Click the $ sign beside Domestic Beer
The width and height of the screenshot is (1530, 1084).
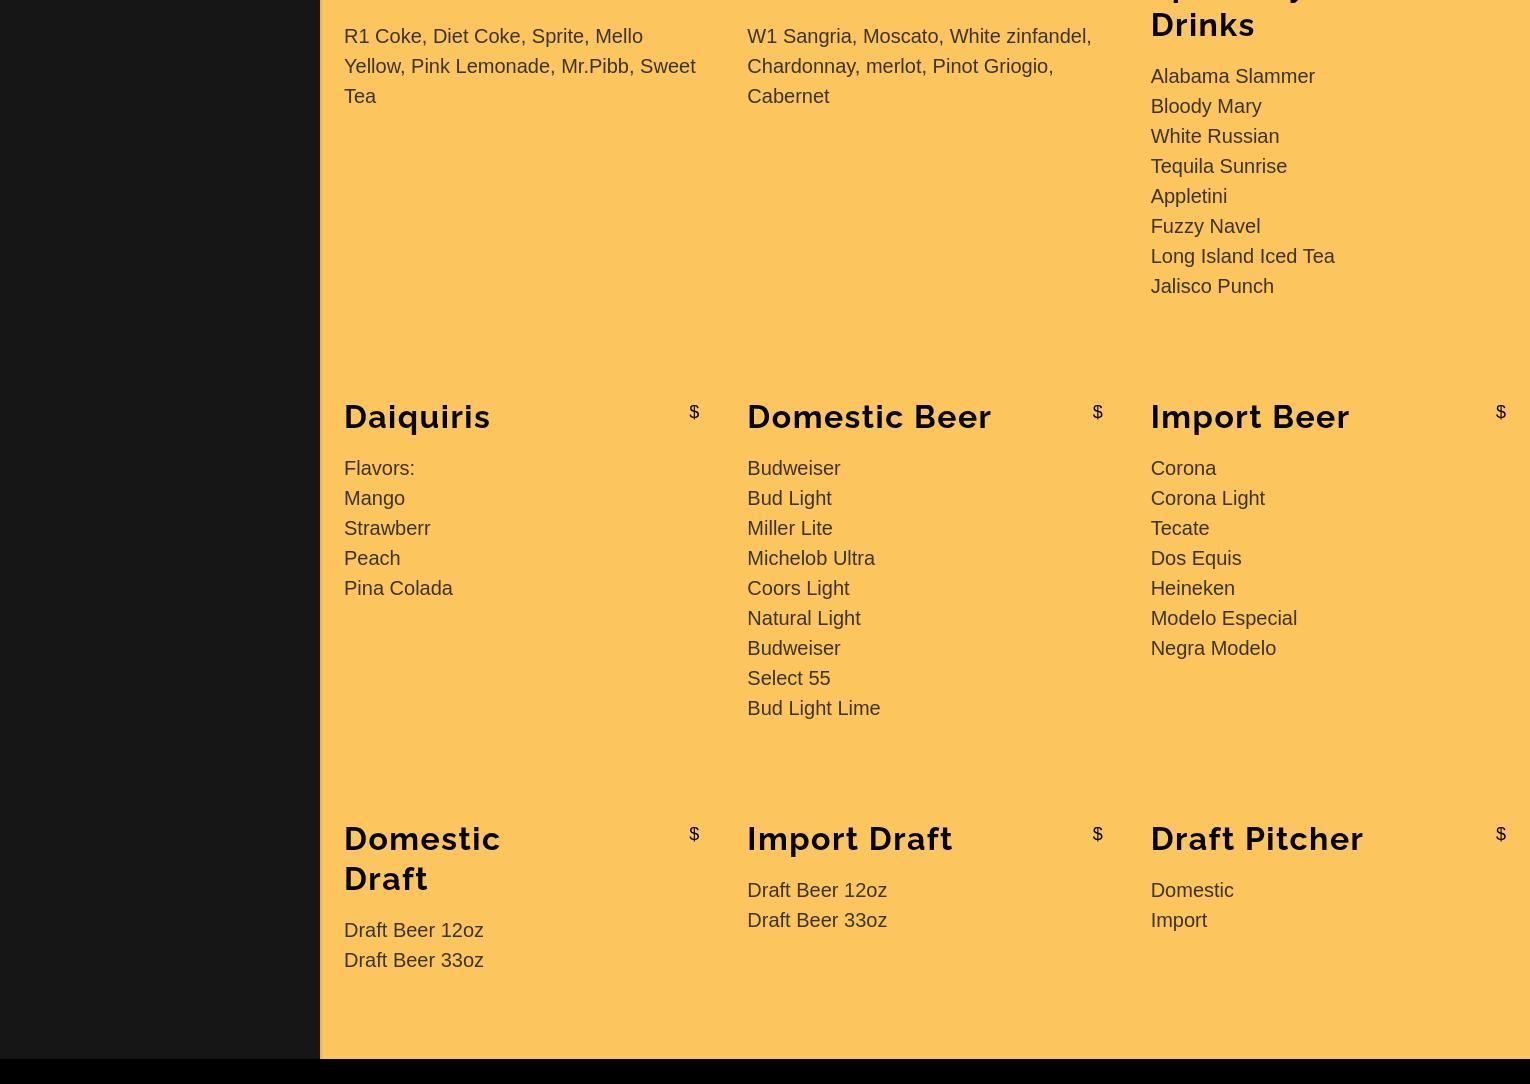[x=1098, y=412]
